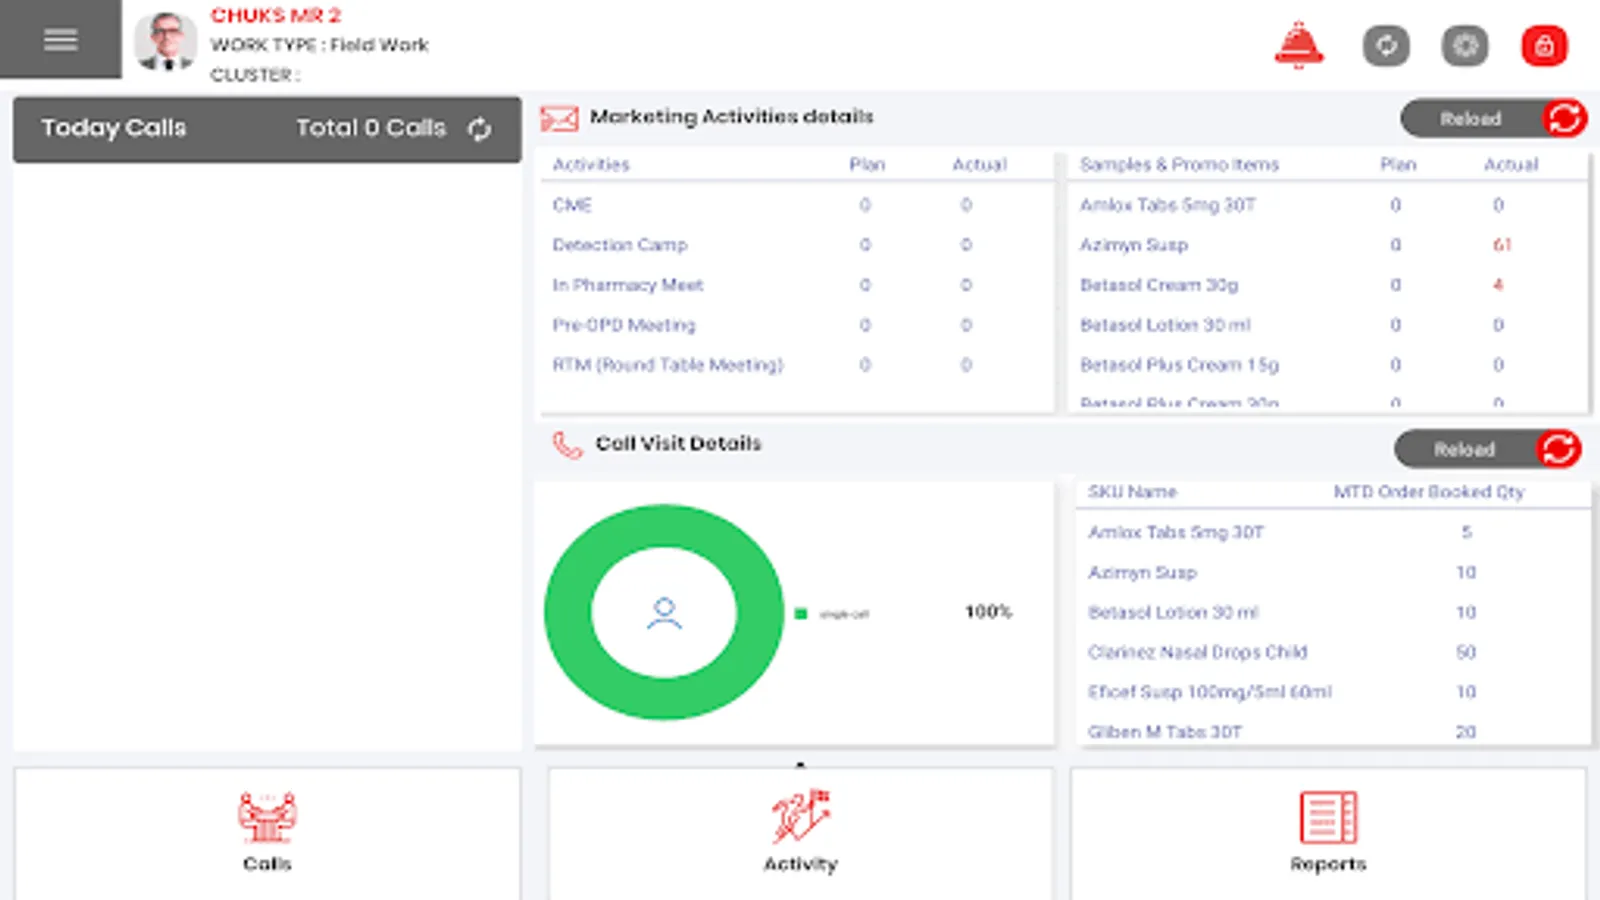The width and height of the screenshot is (1600, 900).
Task: Click Betasol Plus Cream 15g sample row
Action: 1328,364
